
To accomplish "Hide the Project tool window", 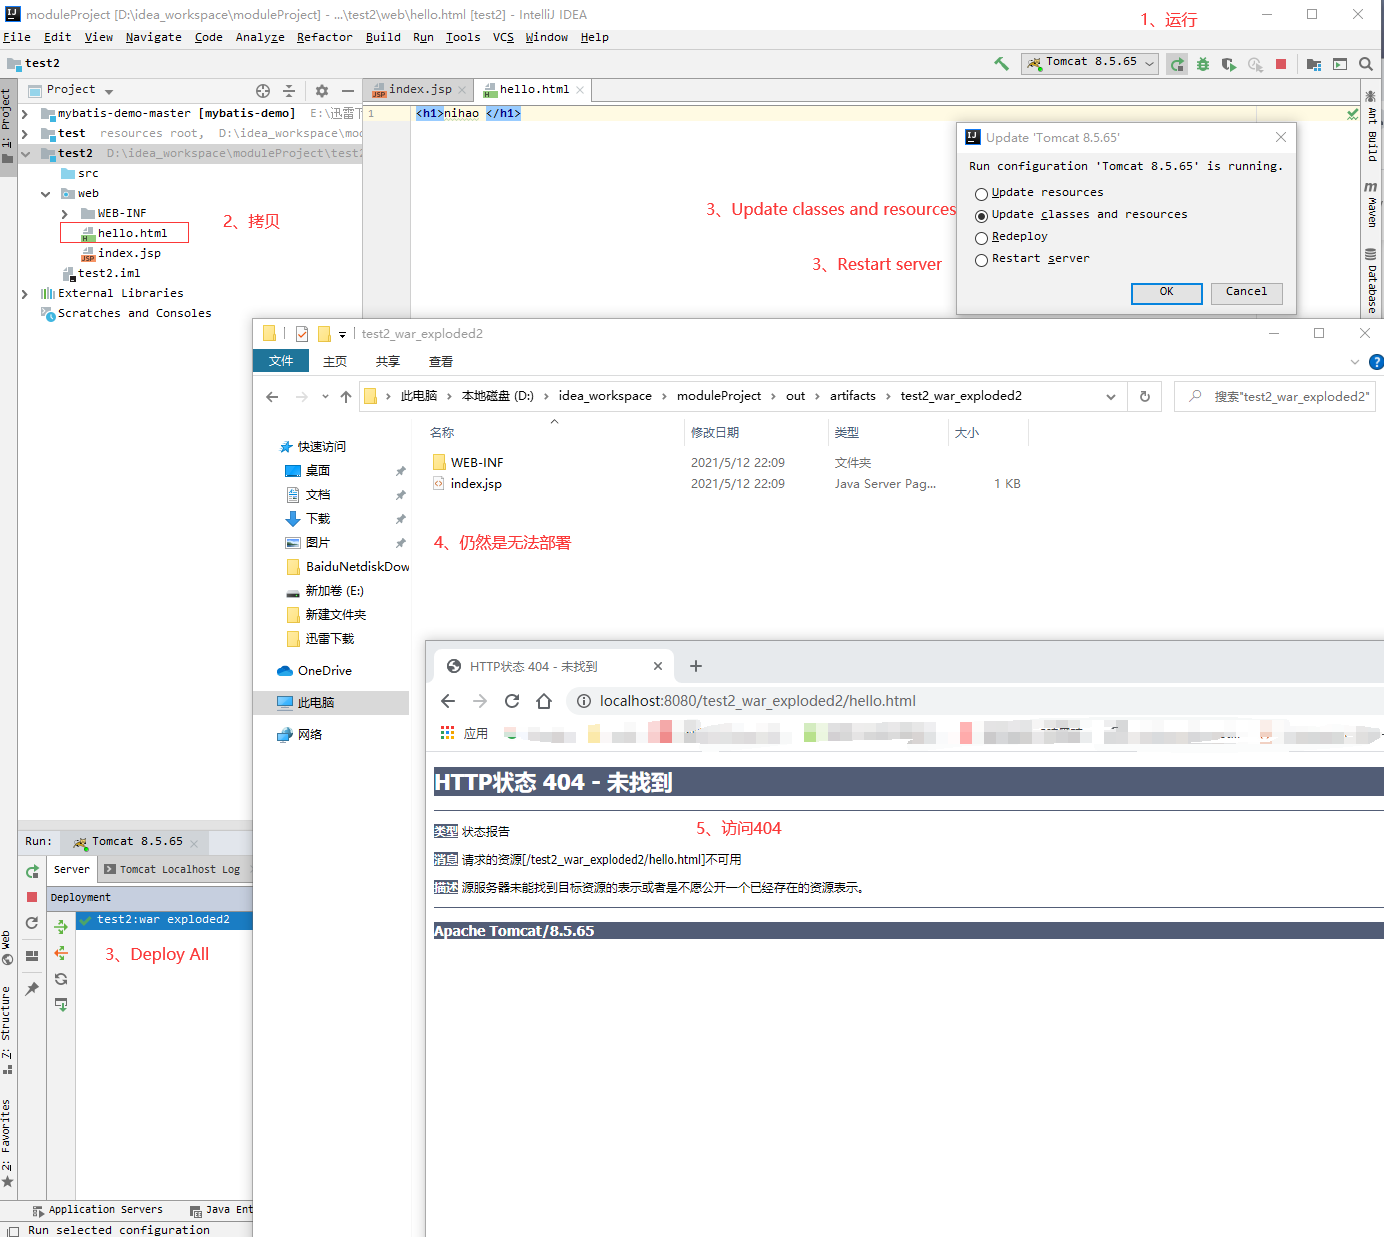I will click(348, 90).
